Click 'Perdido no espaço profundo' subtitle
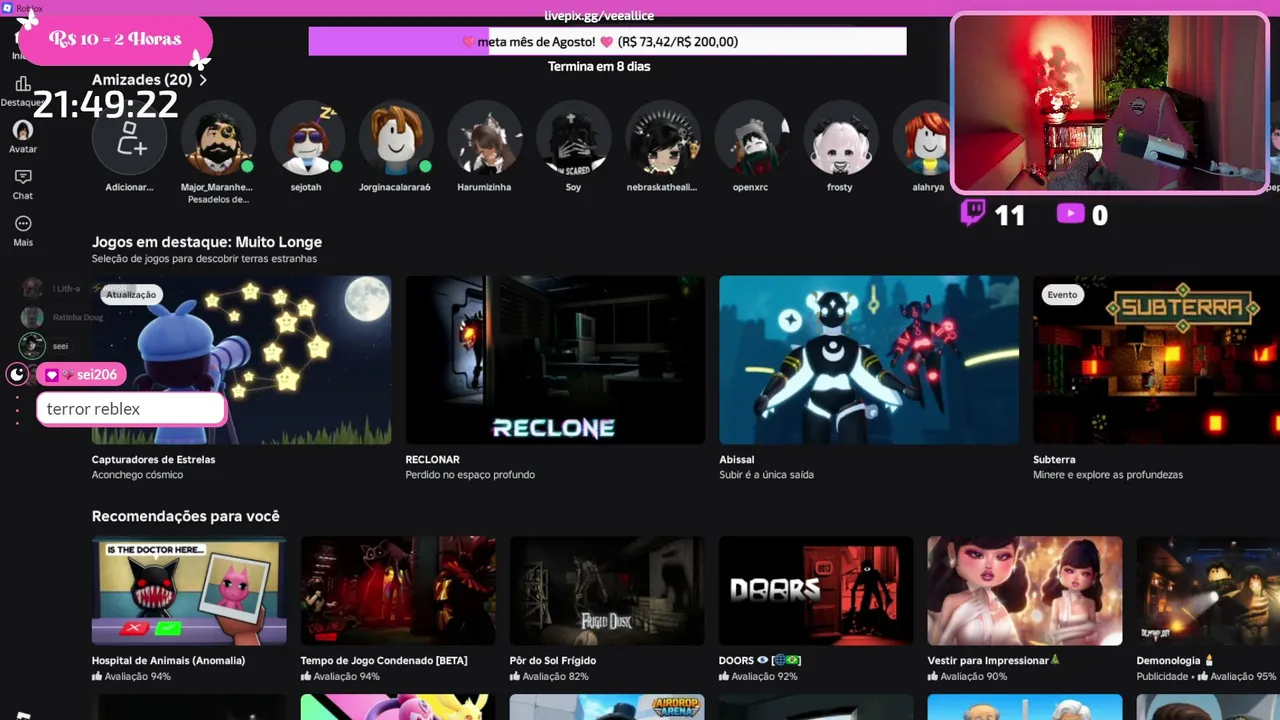This screenshot has width=1280, height=720. tap(470, 475)
